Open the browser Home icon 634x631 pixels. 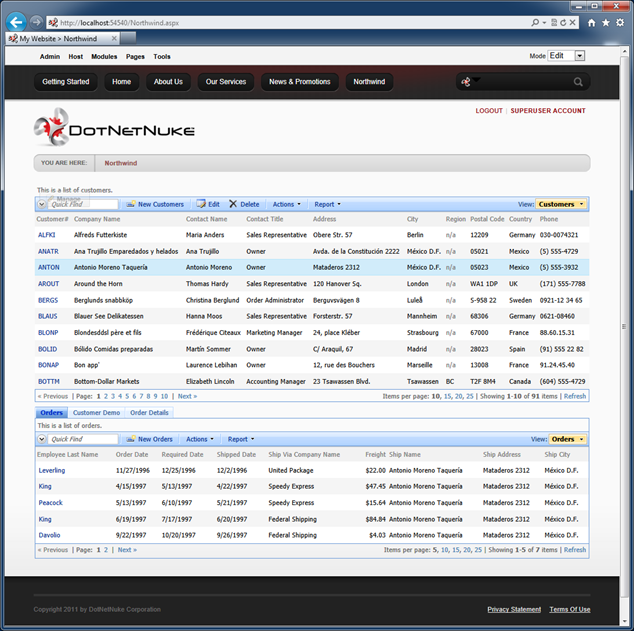pyautogui.click(x=592, y=23)
